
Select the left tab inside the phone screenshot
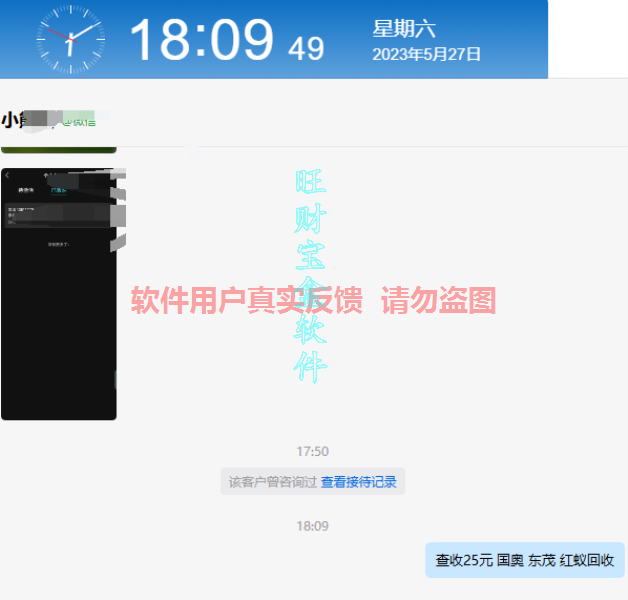click(x=23, y=189)
